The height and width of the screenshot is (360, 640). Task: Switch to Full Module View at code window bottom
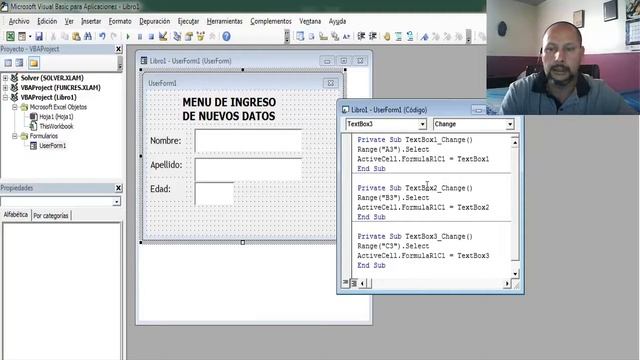click(x=354, y=283)
